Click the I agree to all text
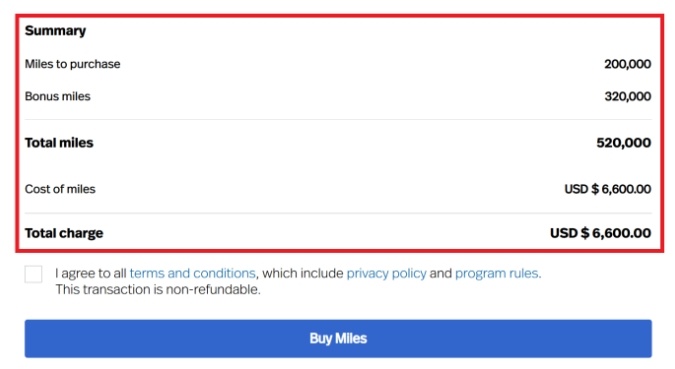Screen dimensions: 675x369 point(90,273)
